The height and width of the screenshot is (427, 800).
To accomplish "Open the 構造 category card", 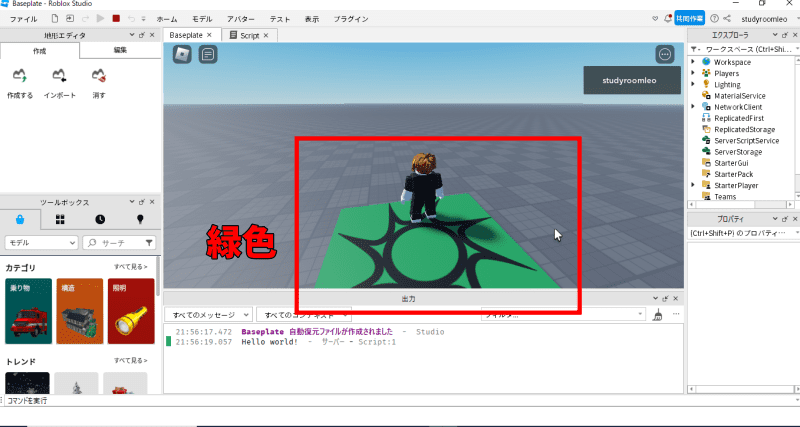I will coord(80,311).
